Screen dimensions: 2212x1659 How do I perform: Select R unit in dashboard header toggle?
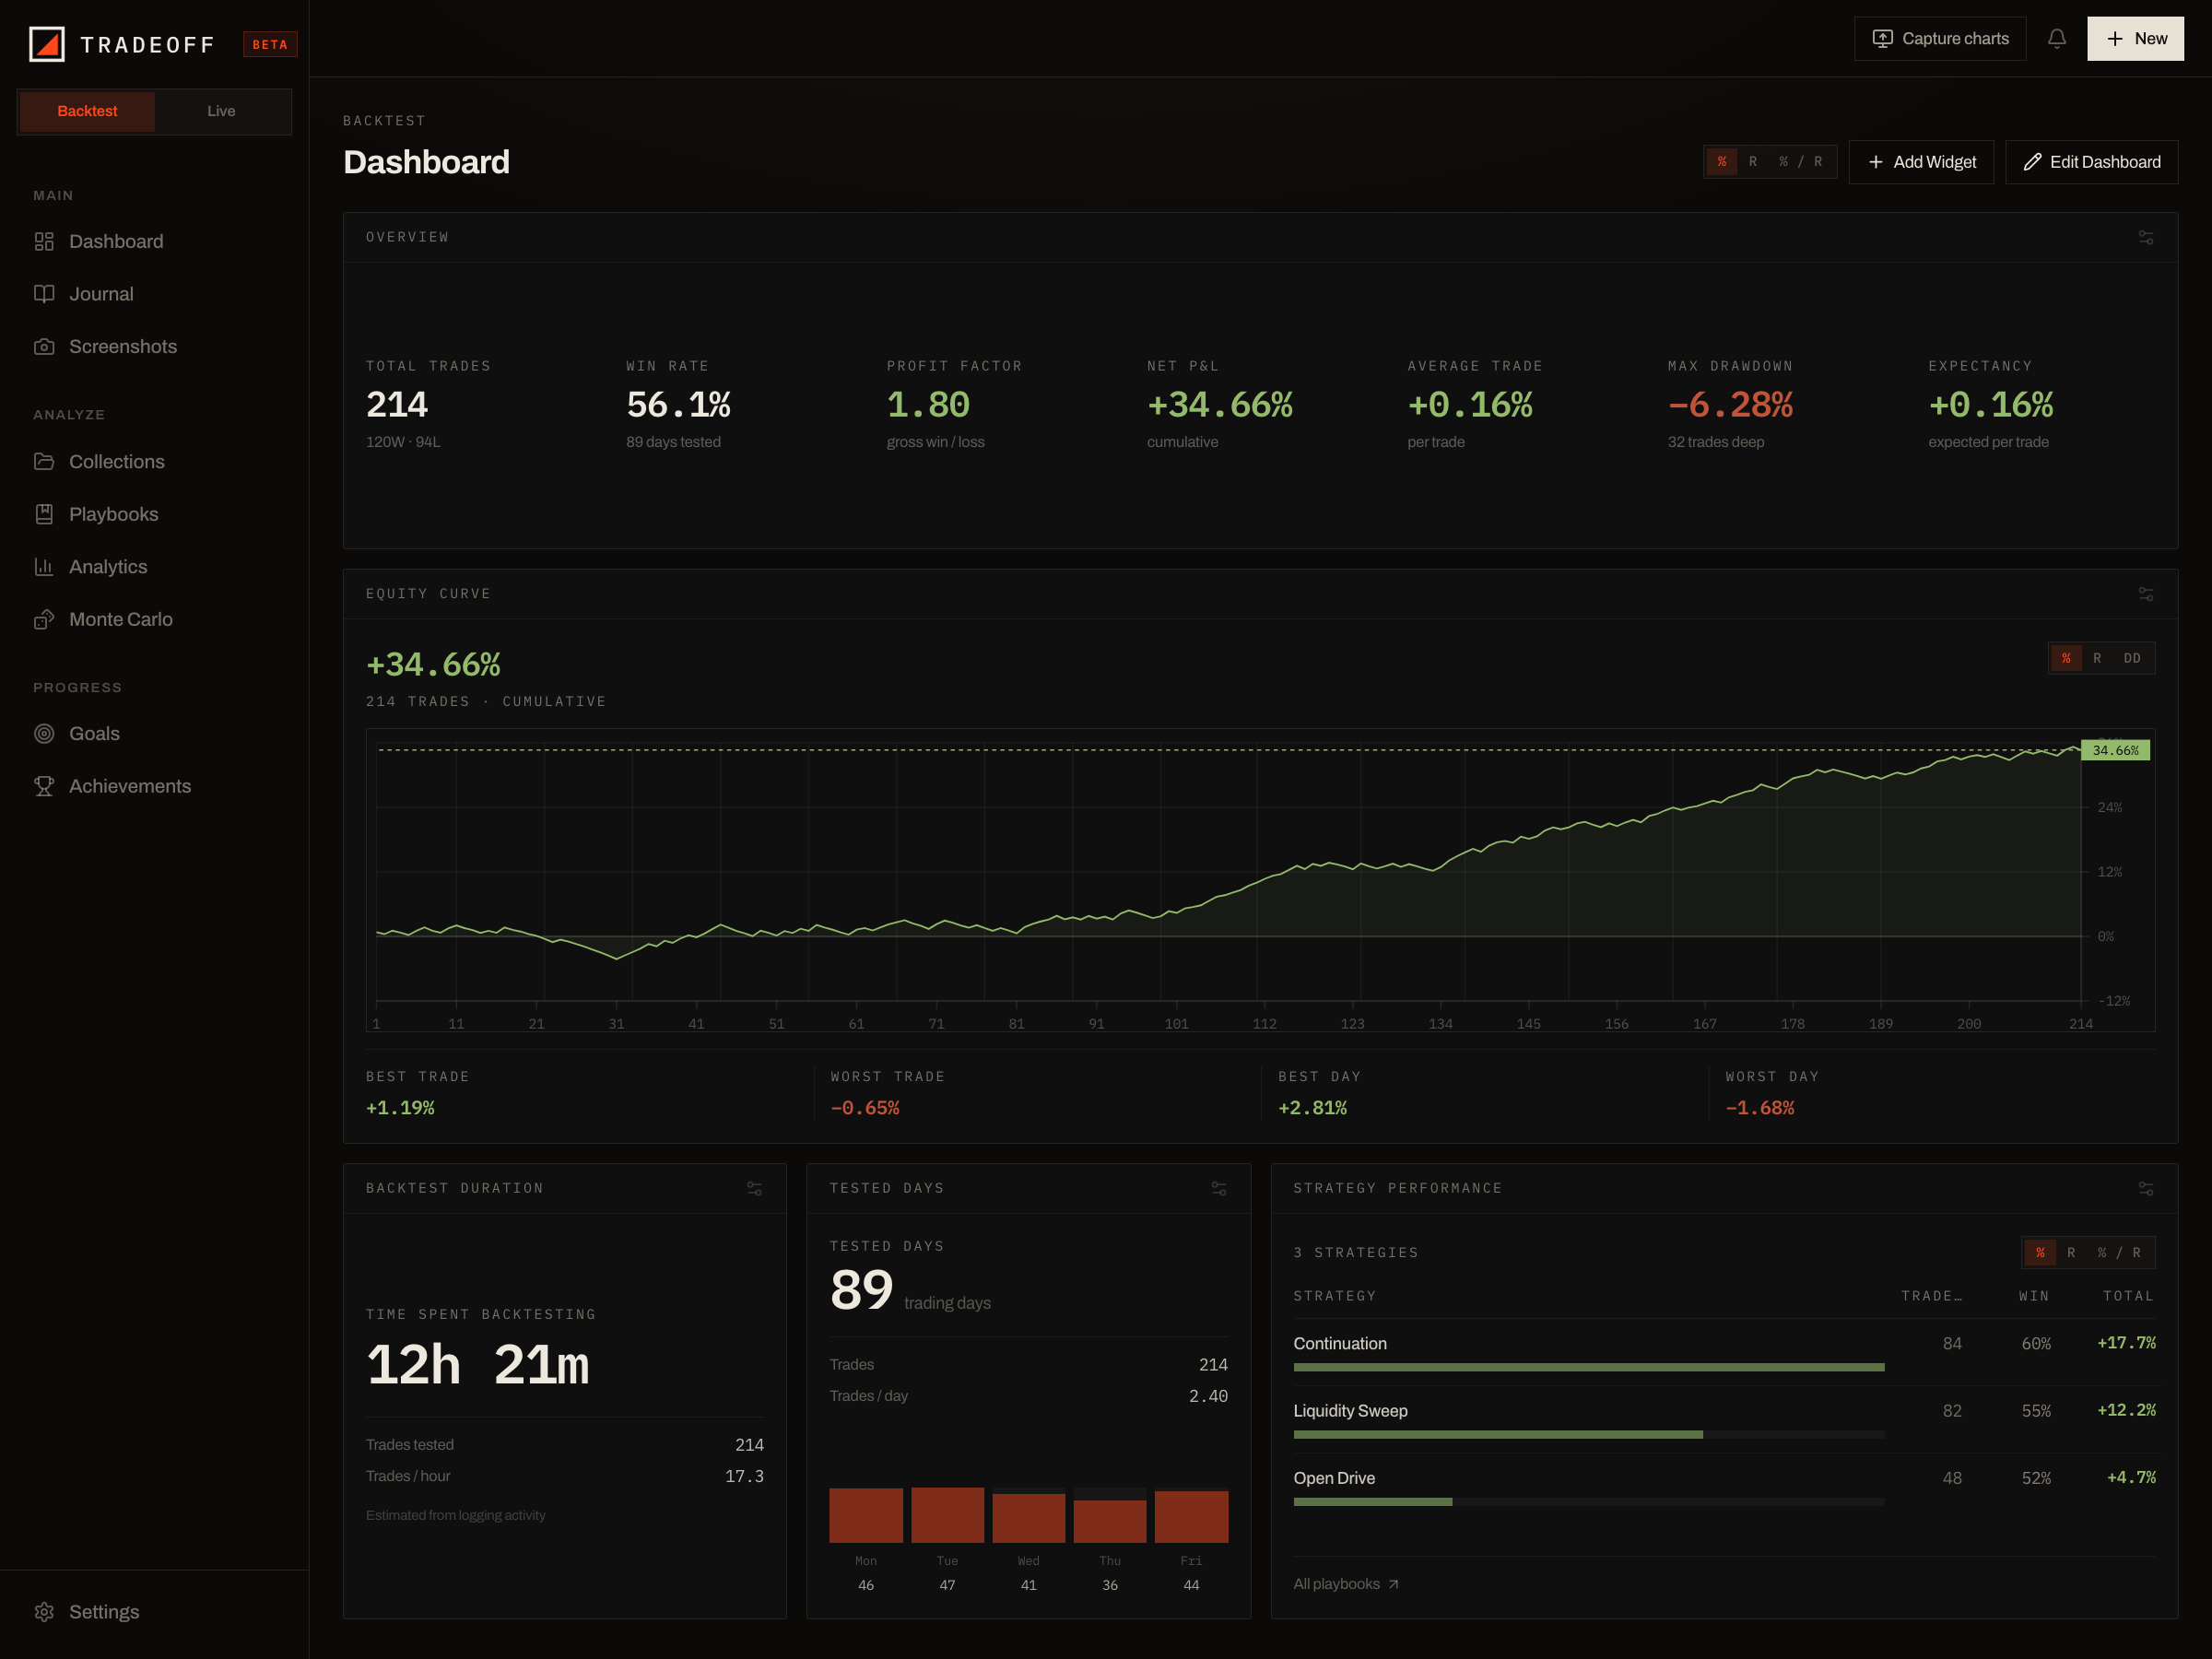[1753, 162]
